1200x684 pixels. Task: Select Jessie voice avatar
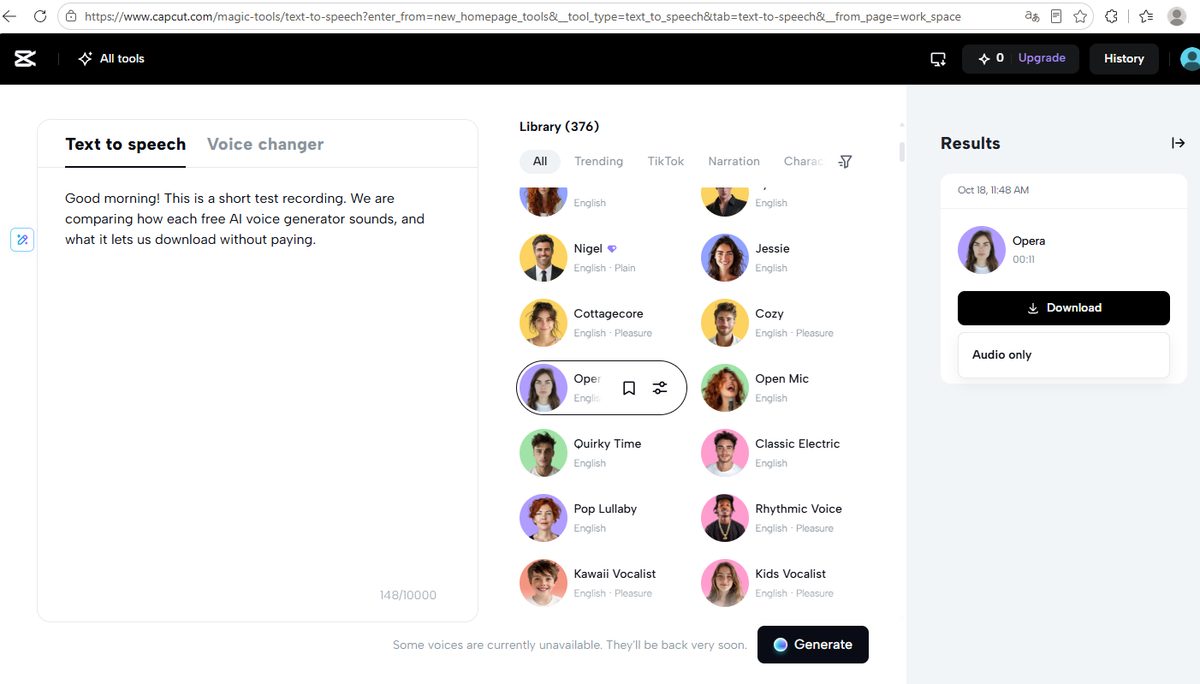(x=724, y=257)
